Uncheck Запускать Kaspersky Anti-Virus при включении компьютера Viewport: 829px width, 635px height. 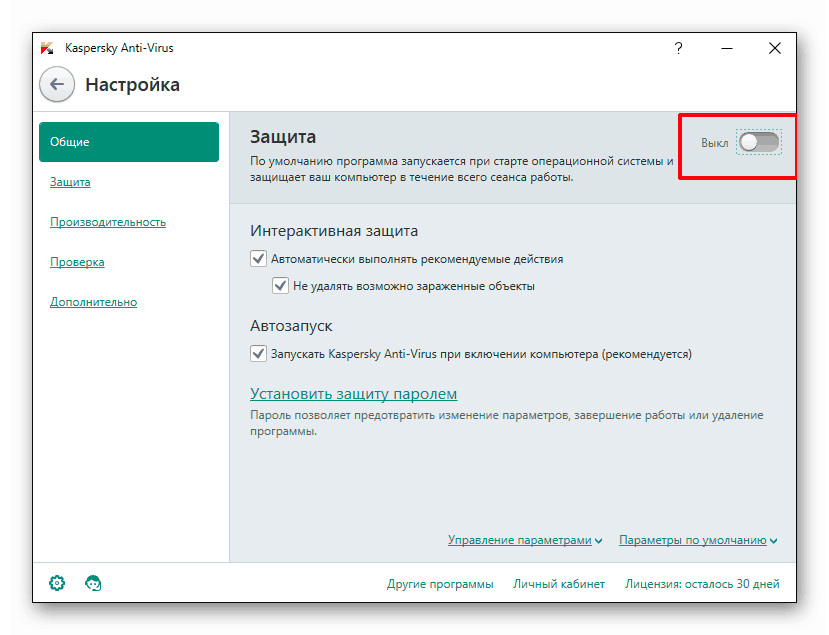258,354
